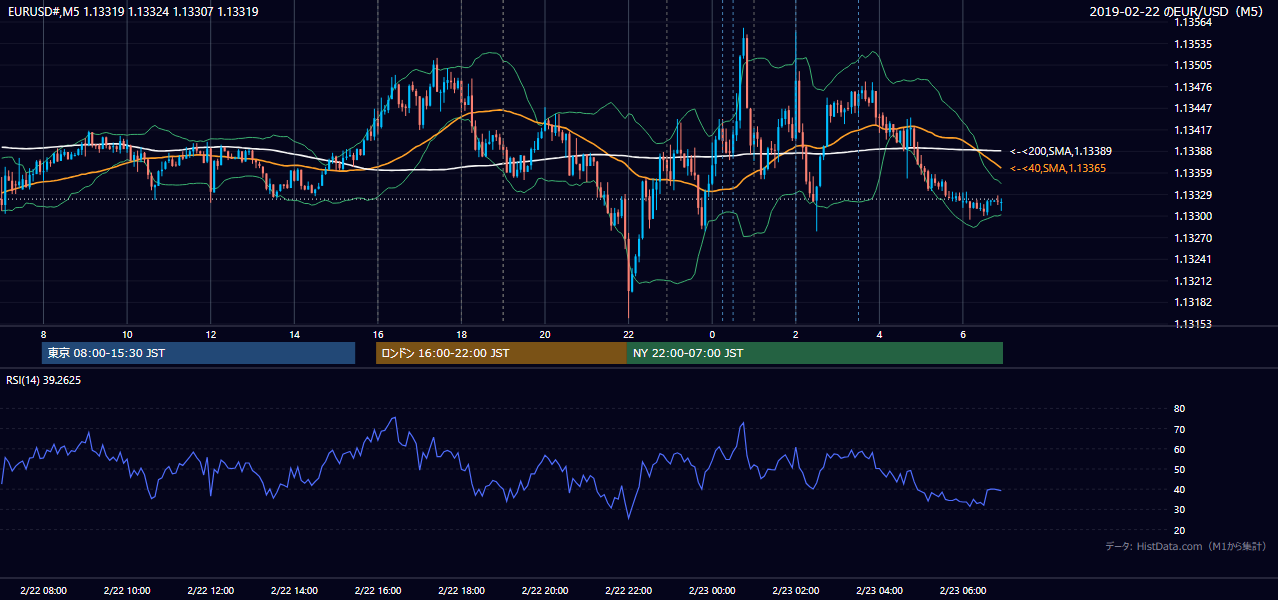1278x600 pixels.
Task: Click the HistData.com data source credit
Action: (x=1186, y=546)
